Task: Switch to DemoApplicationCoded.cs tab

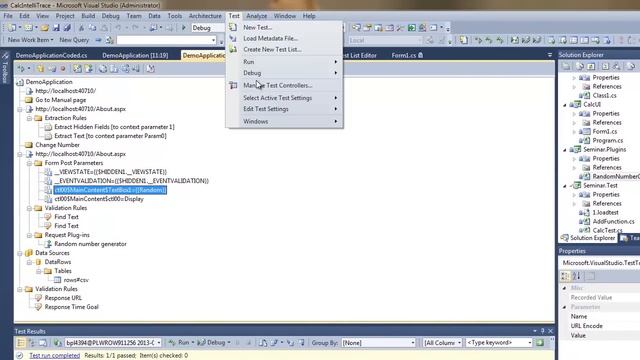Action: [51, 55]
